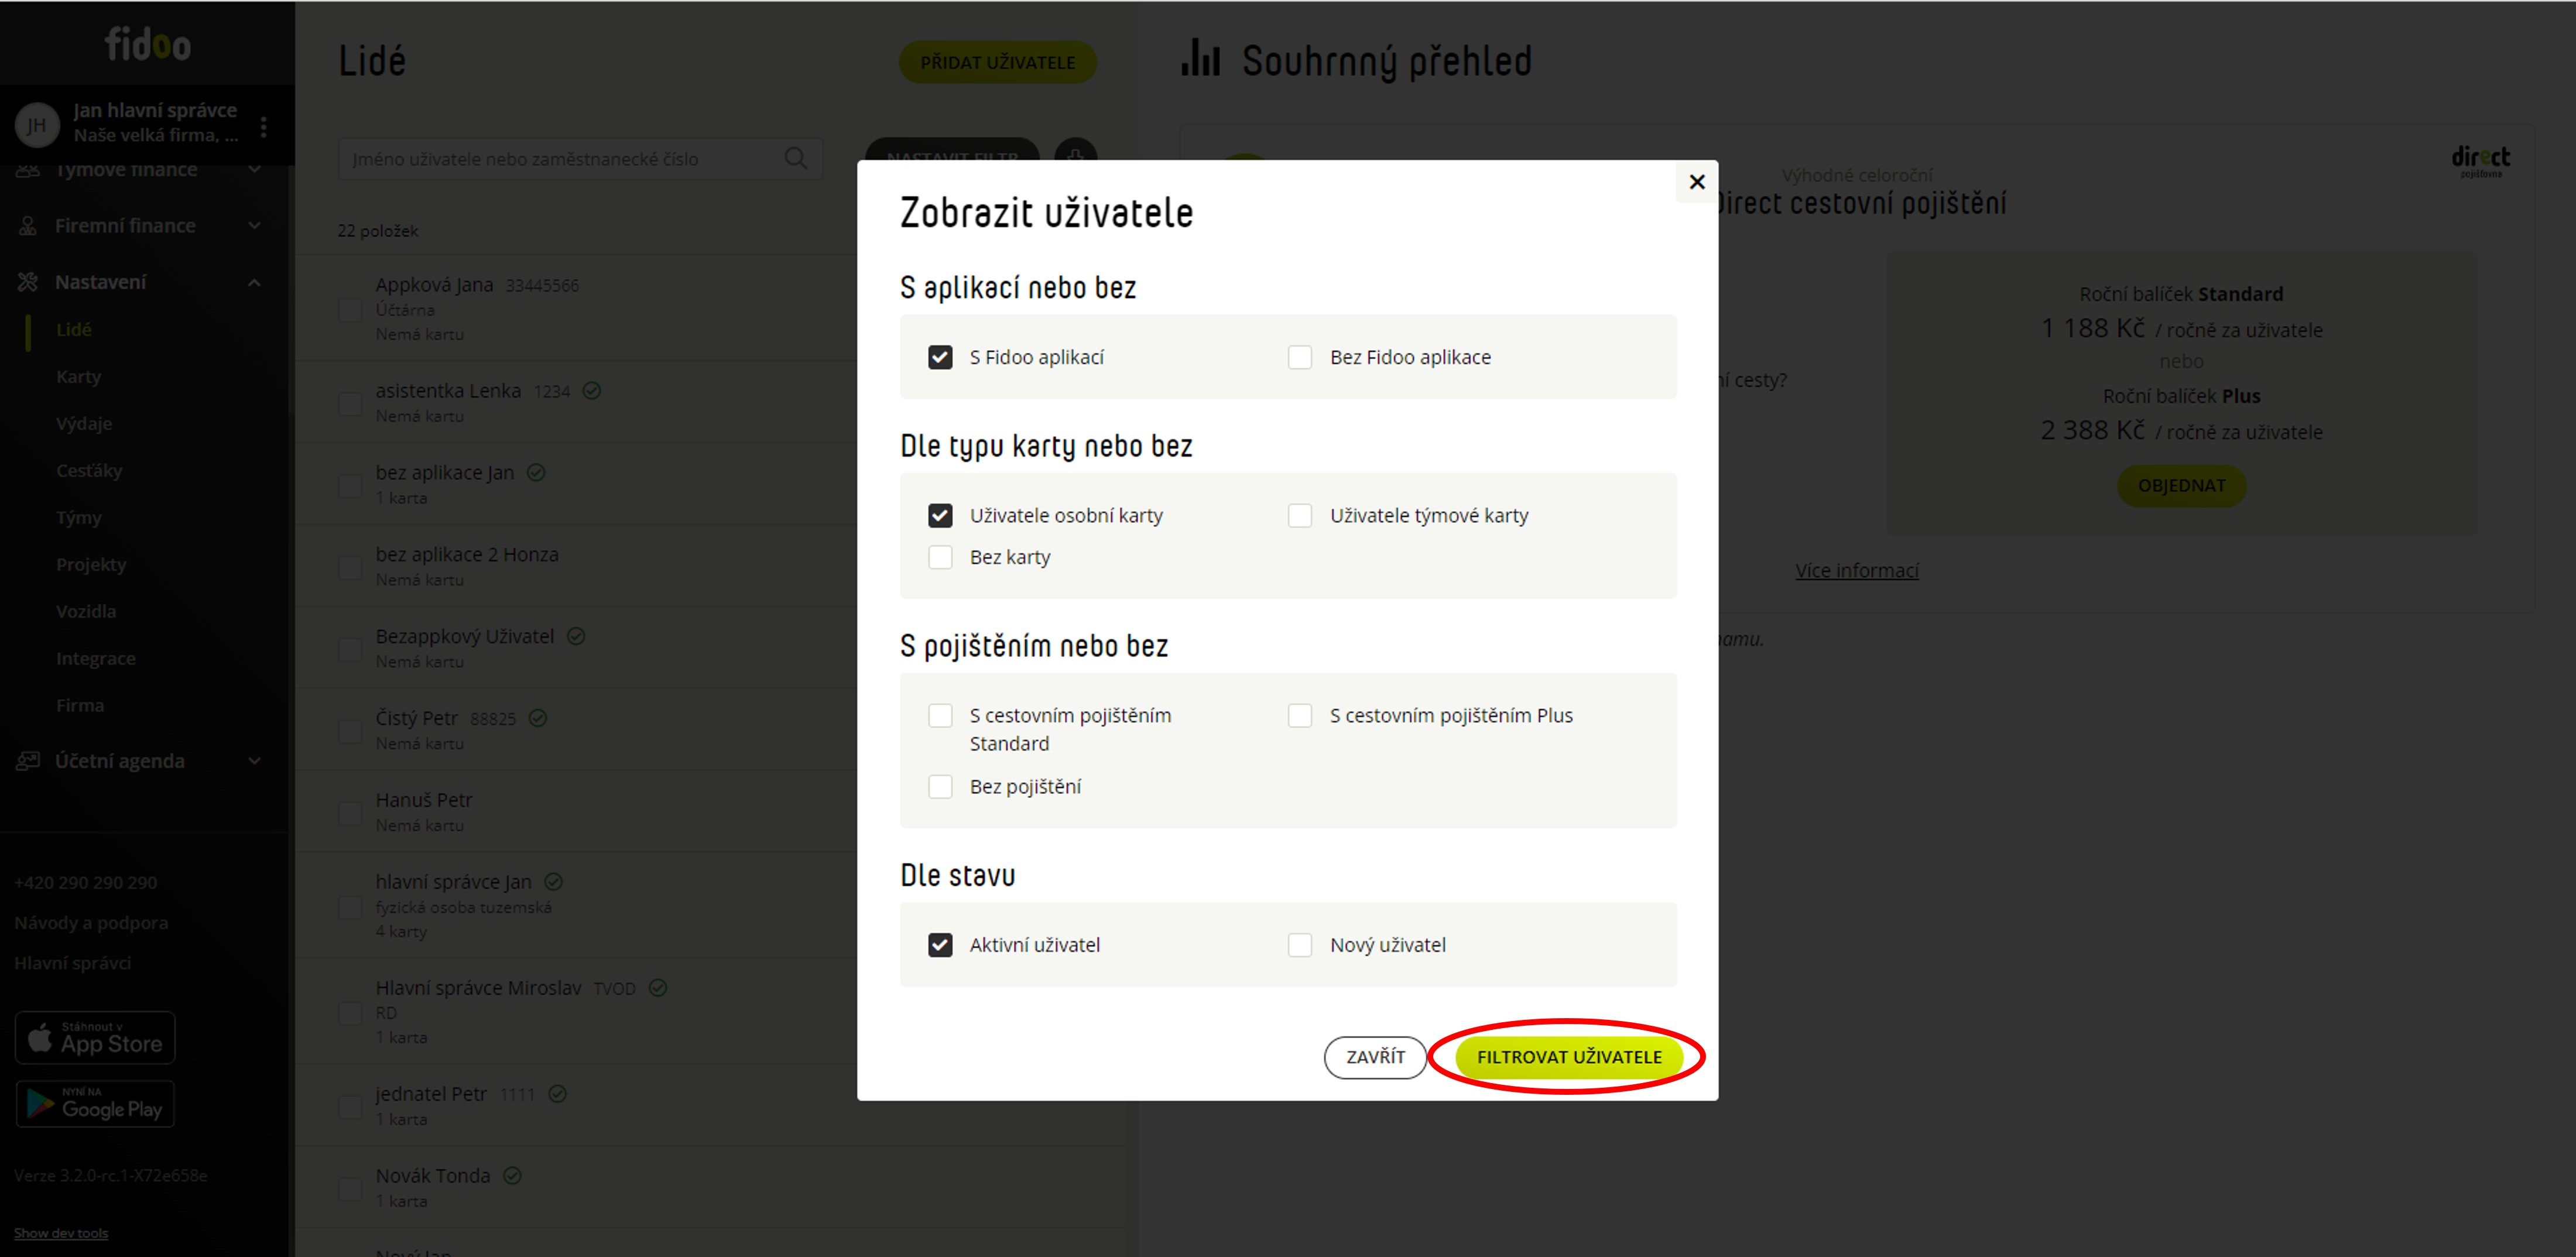2576x1257 pixels.
Task: Click the phone number +420 290 290 290
Action: [86, 883]
